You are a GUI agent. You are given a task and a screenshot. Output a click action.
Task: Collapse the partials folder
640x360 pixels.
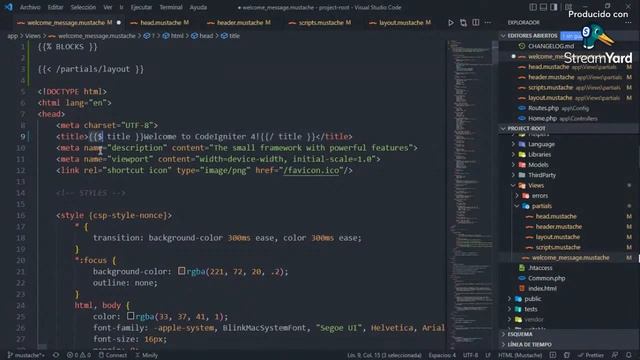point(541,206)
